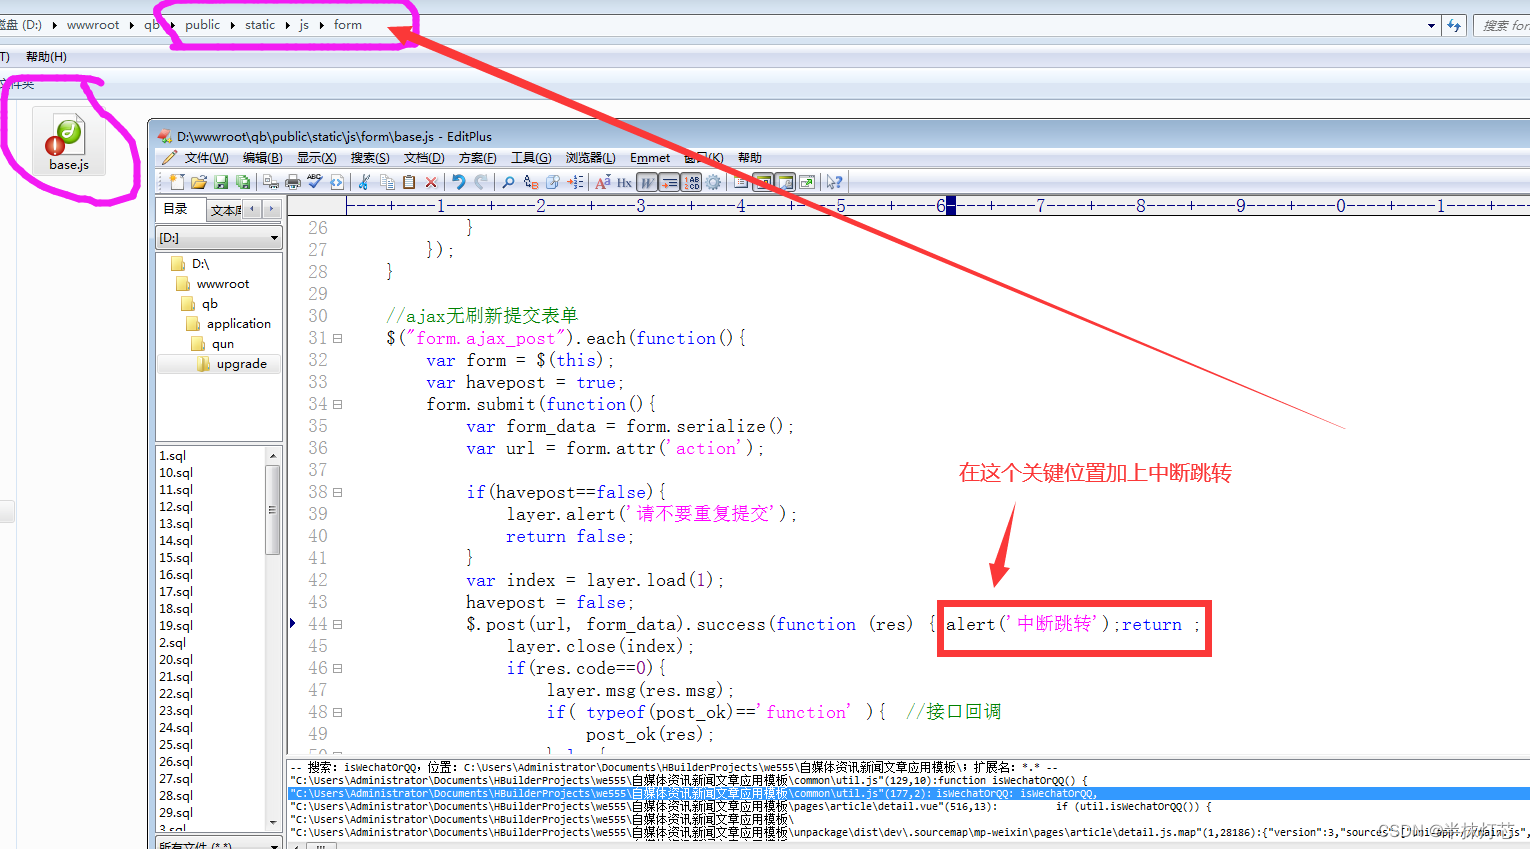This screenshot has height=849, width=1530.
Task: Click the Hx hex viewer icon
Action: tap(623, 181)
